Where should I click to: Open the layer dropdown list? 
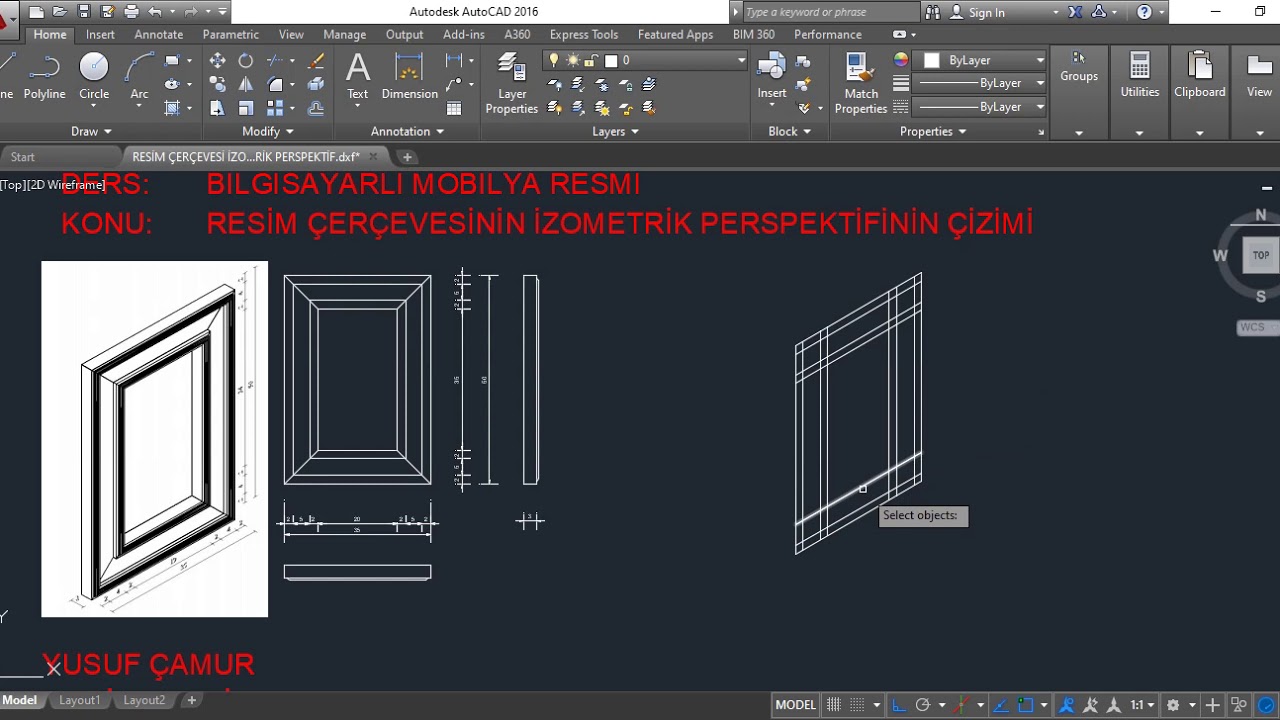[741, 60]
